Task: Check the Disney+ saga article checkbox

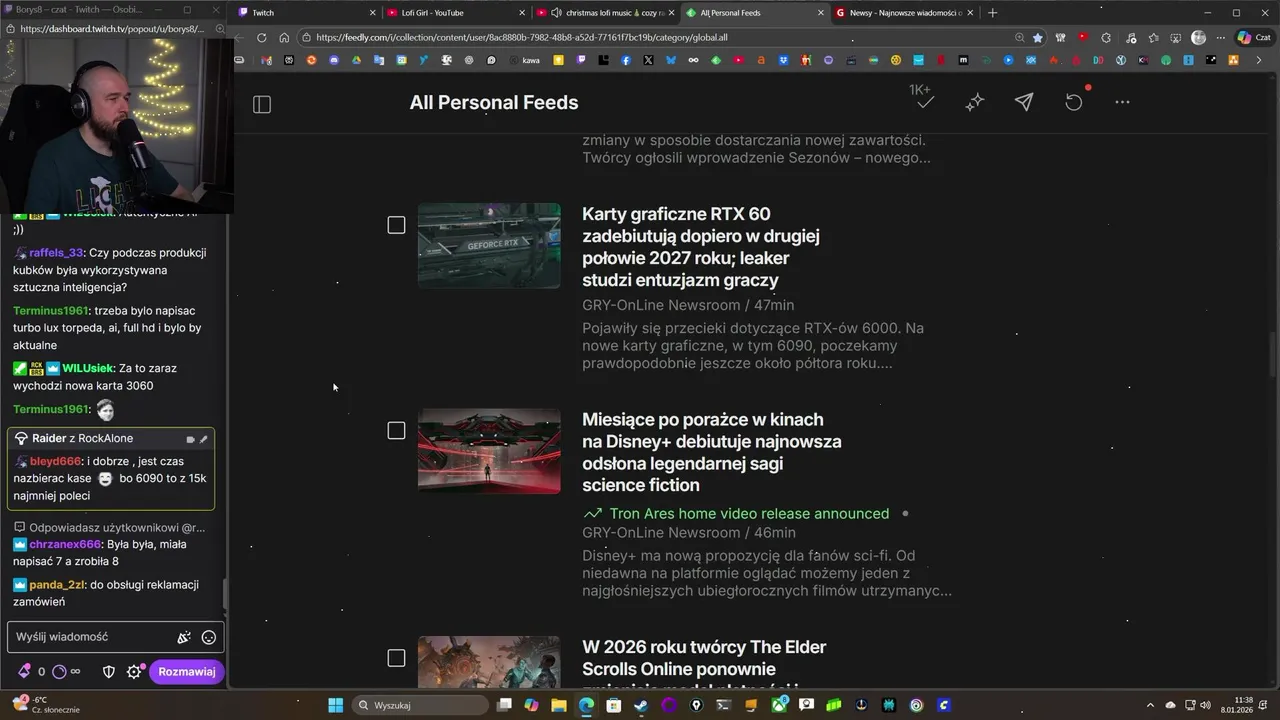Action: coord(396,430)
